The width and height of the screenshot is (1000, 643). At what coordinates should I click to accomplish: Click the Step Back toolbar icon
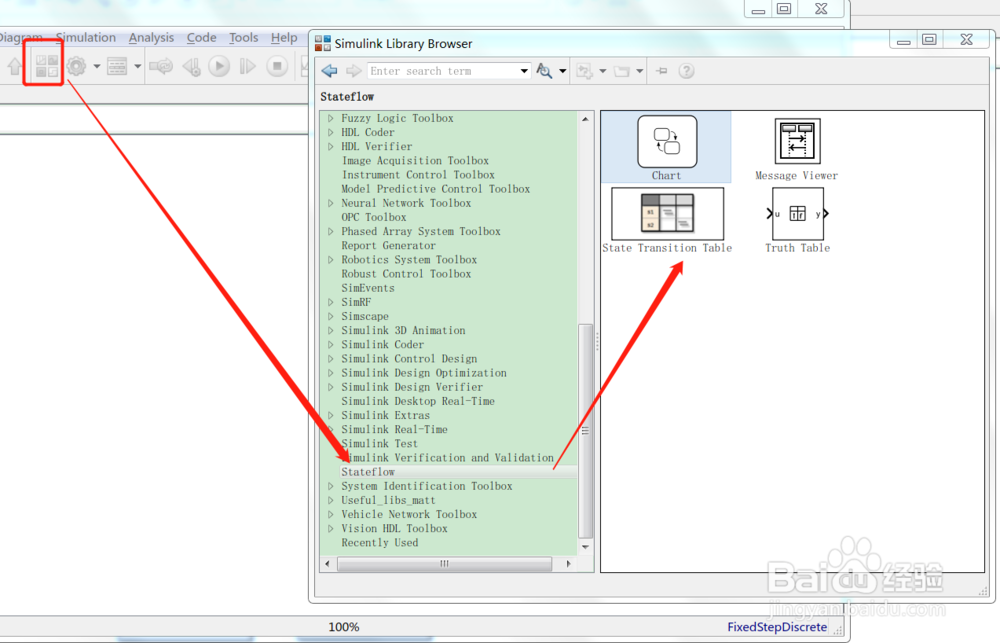(191, 66)
